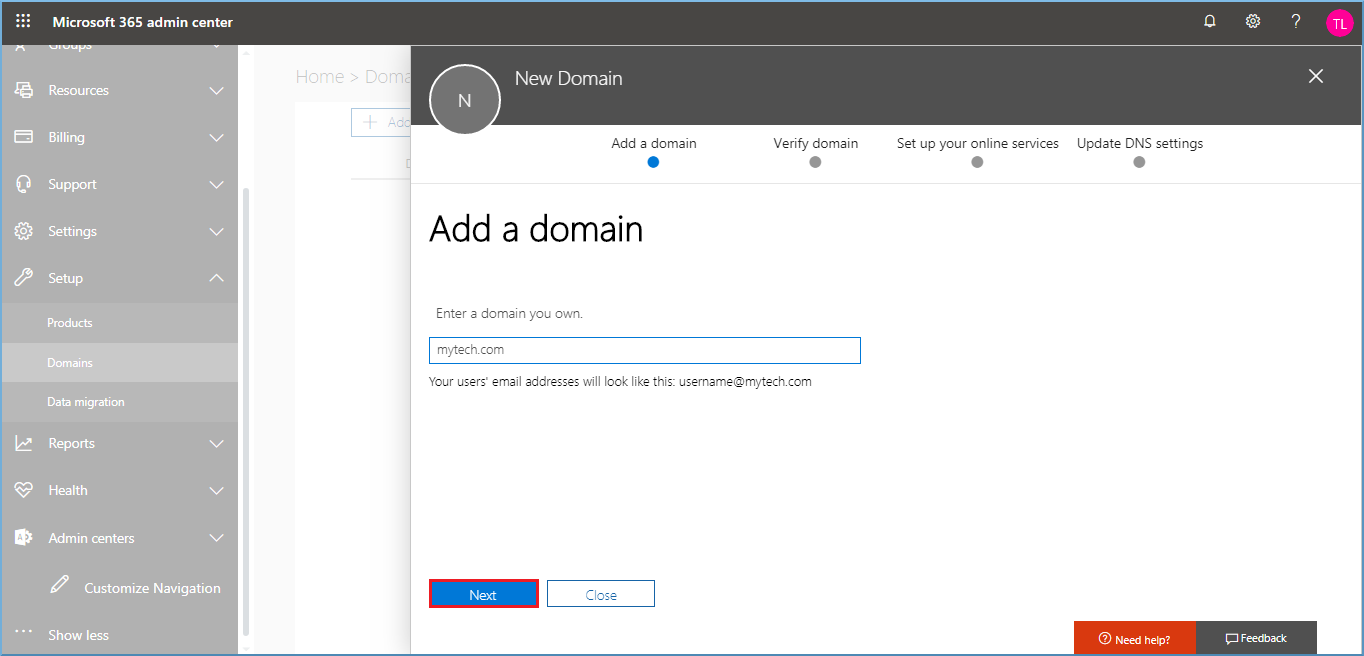Expand the Admin centers chevron

216,539
